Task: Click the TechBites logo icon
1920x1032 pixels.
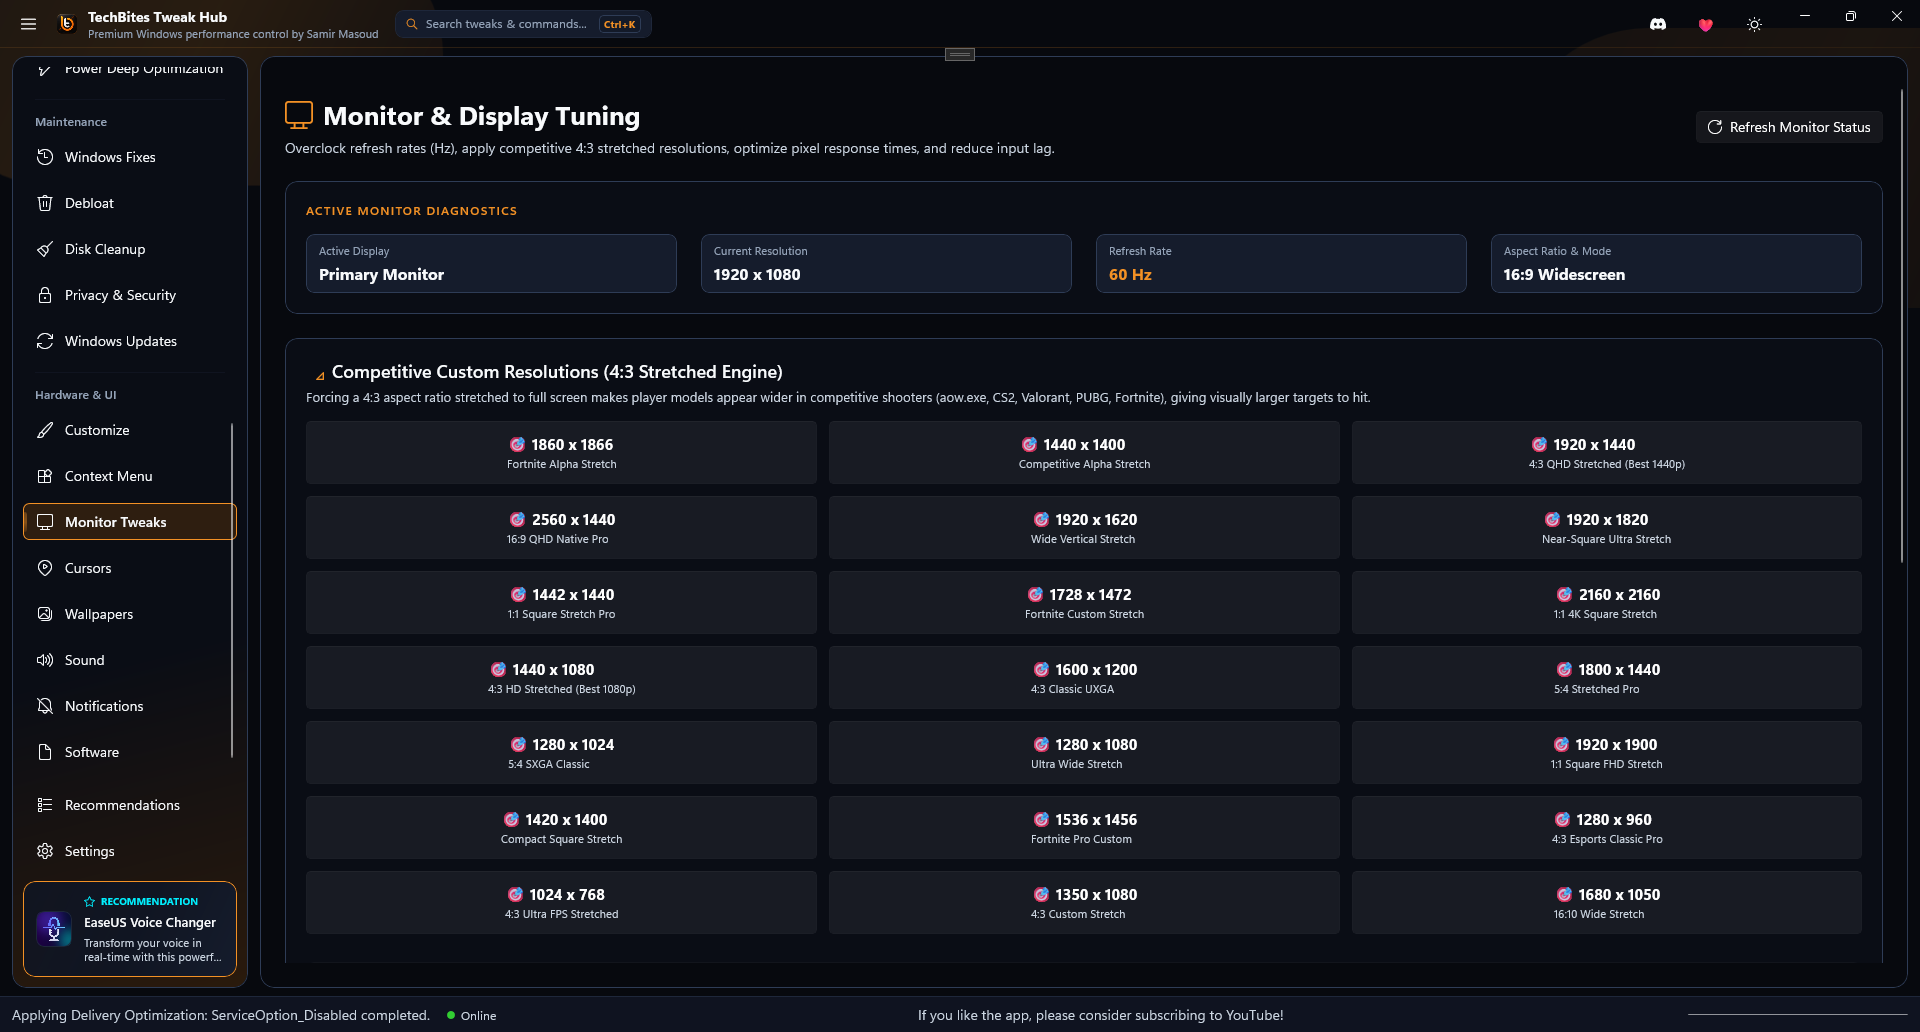Action: pos(67,24)
